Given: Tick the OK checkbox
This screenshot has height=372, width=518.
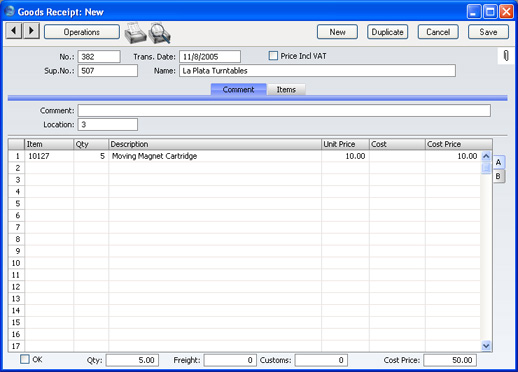Looking at the screenshot, I should click(x=25, y=359).
